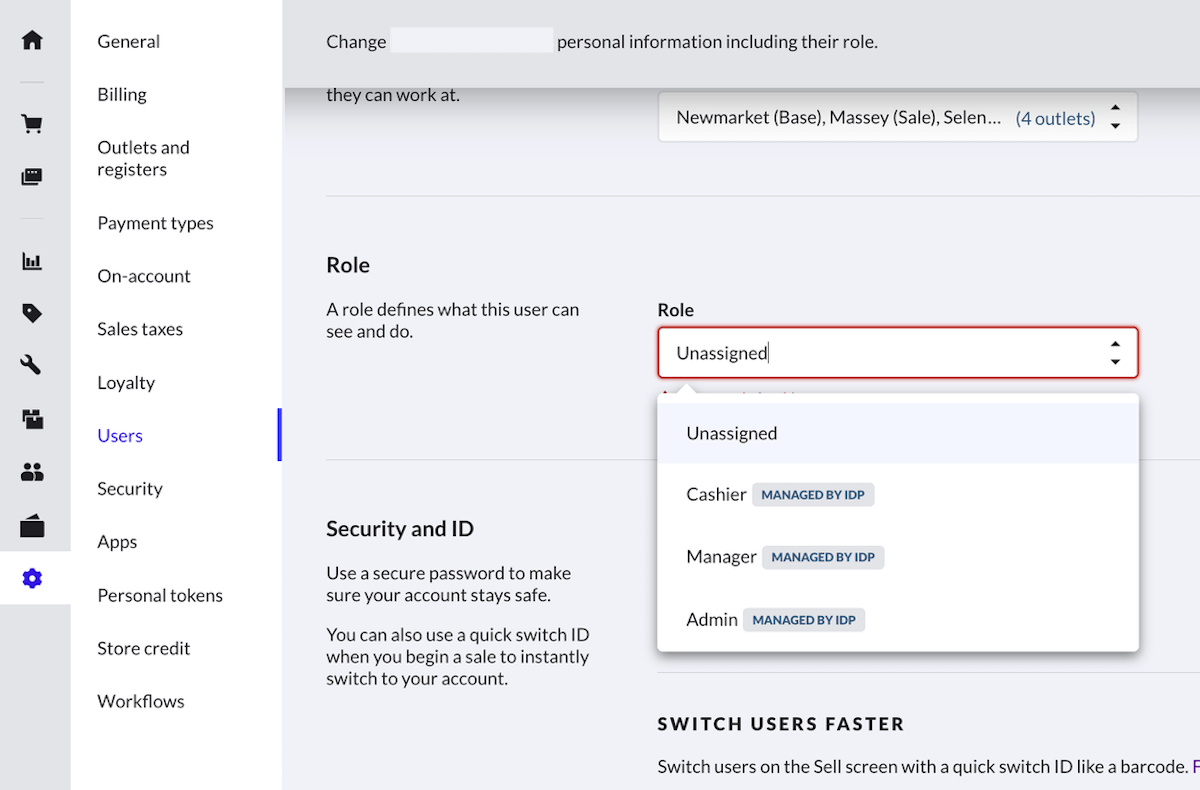This screenshot has height=790, width=1200.
Task: Click the Setup gear icon
Action: coord(32,578)
